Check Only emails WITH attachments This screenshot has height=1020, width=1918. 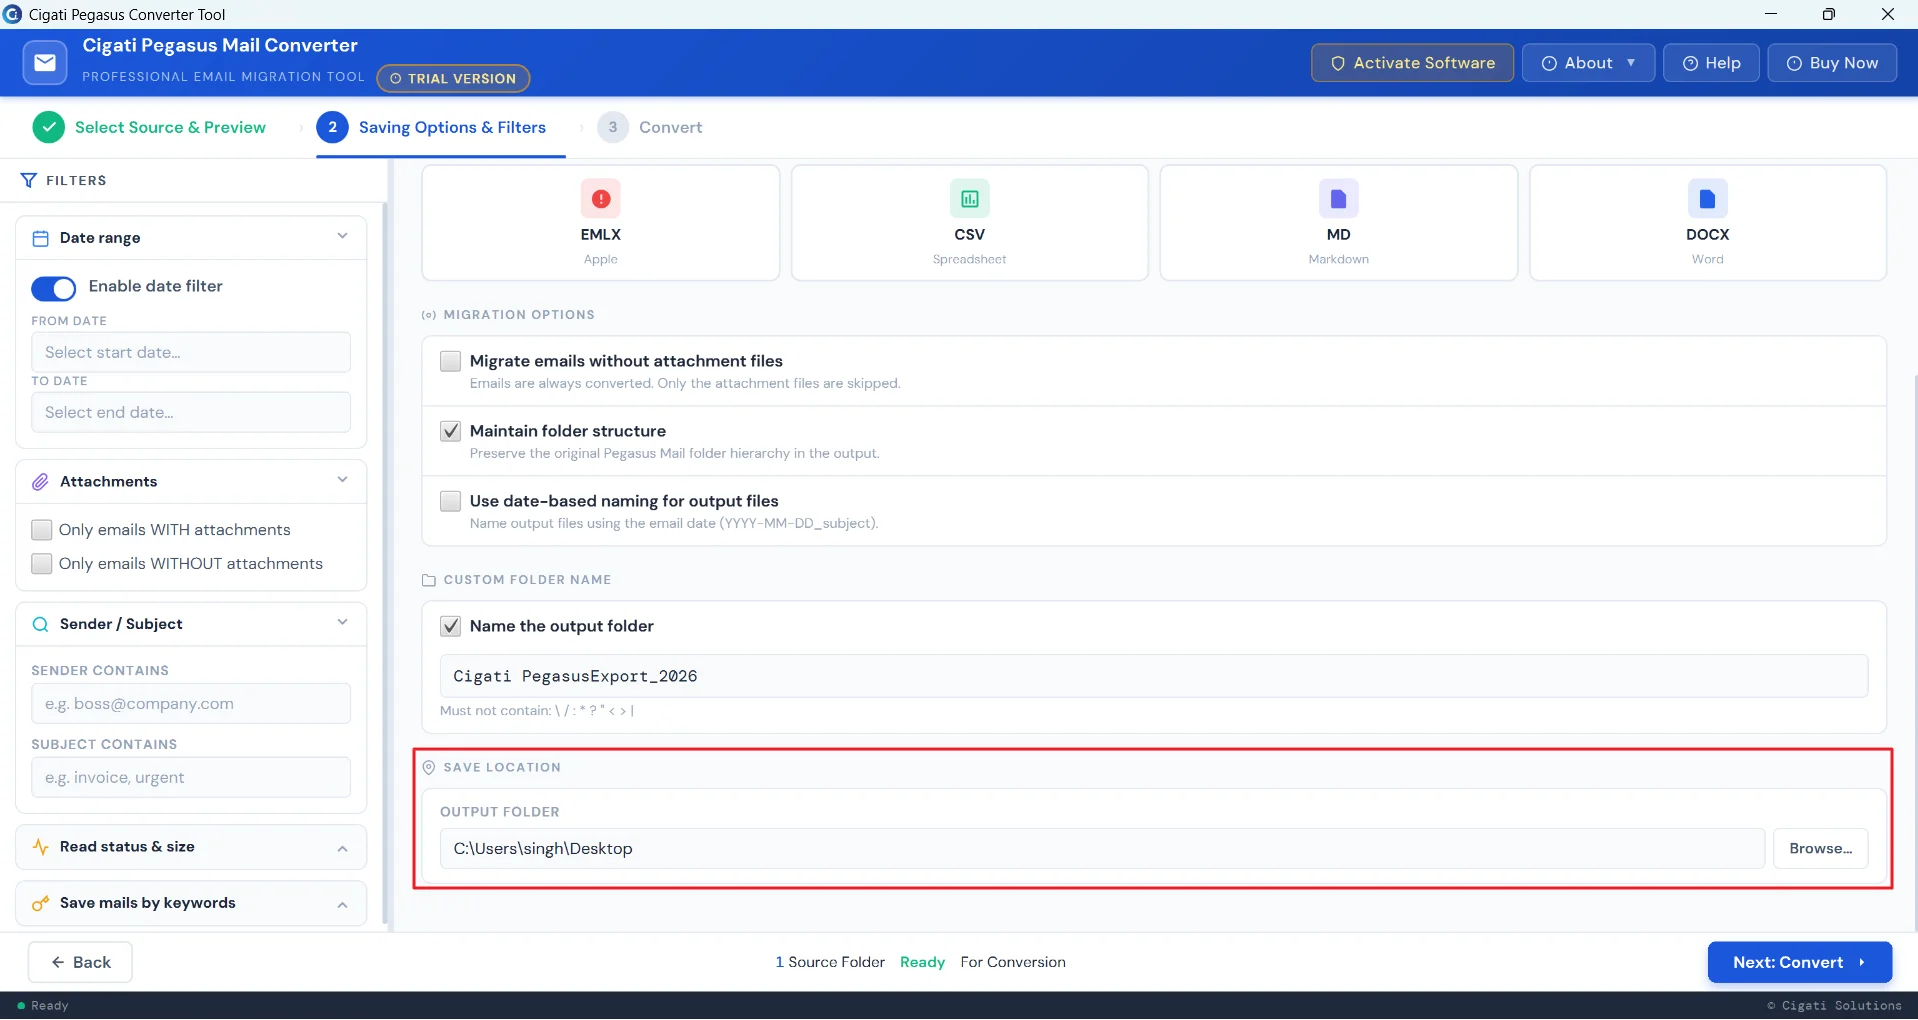point(42,530)
